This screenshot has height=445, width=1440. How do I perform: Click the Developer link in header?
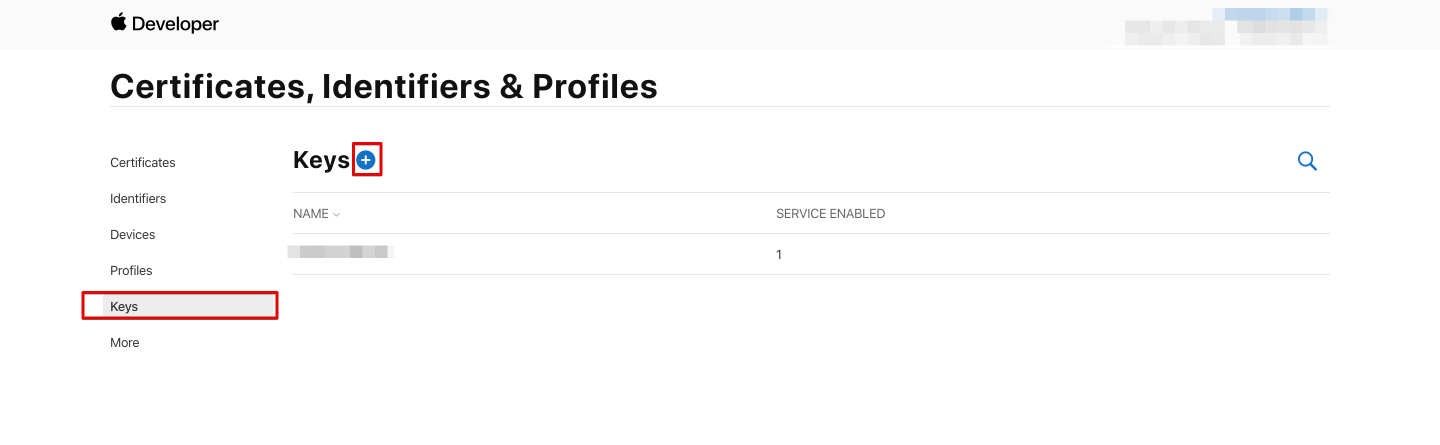point(176,24)
